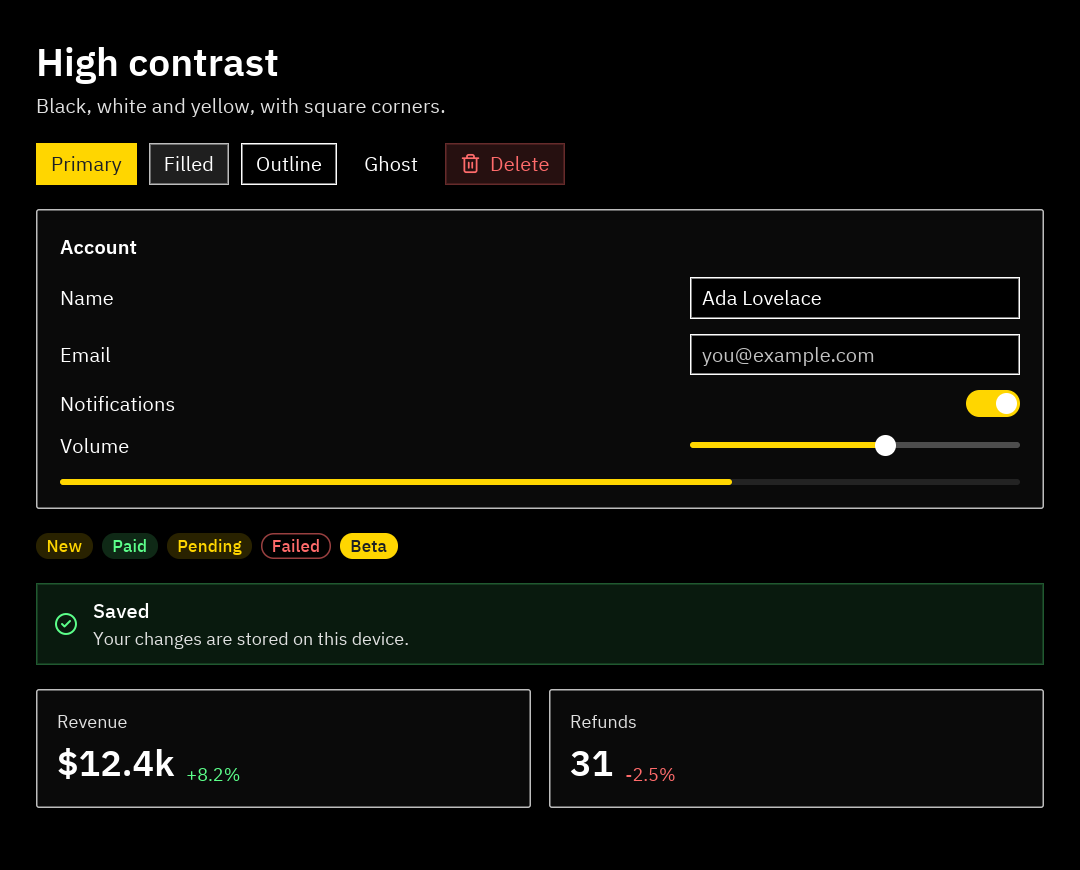This screenshot has width=1080, height=870.
Task: Click the 31 refunds value
Action: 592,764
